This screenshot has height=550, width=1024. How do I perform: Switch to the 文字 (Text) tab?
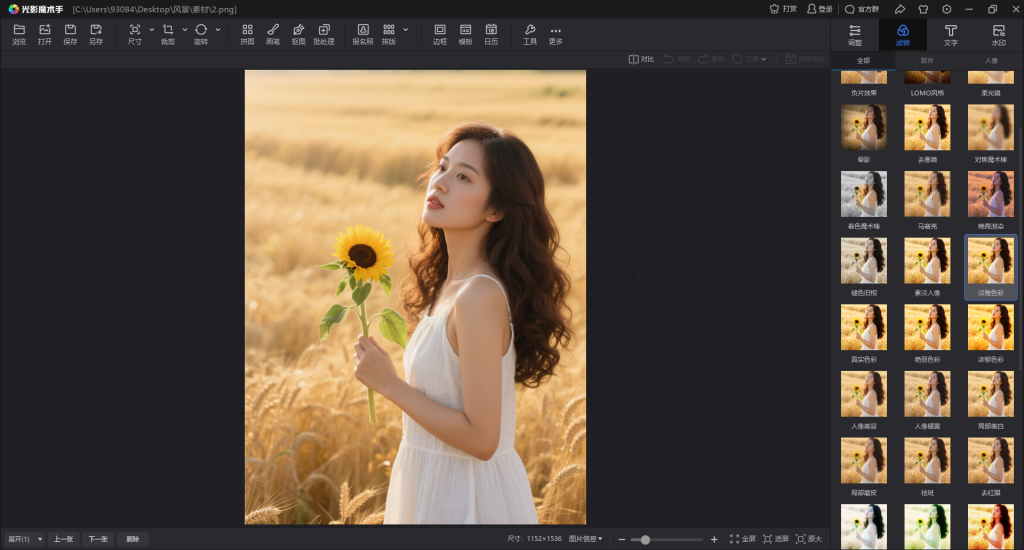(x=950, y=35)
